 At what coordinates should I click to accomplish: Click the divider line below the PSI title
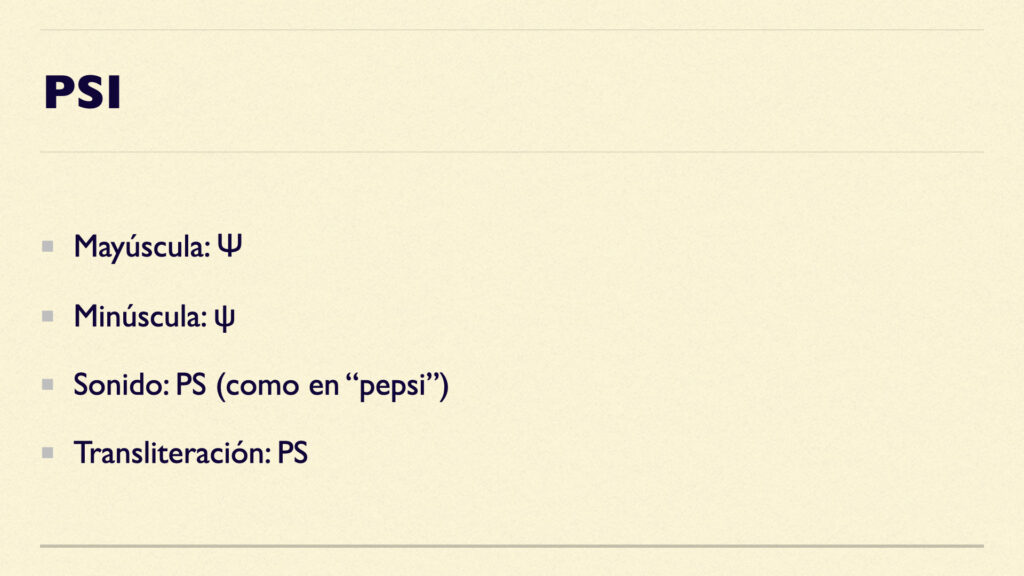point(511,152)
